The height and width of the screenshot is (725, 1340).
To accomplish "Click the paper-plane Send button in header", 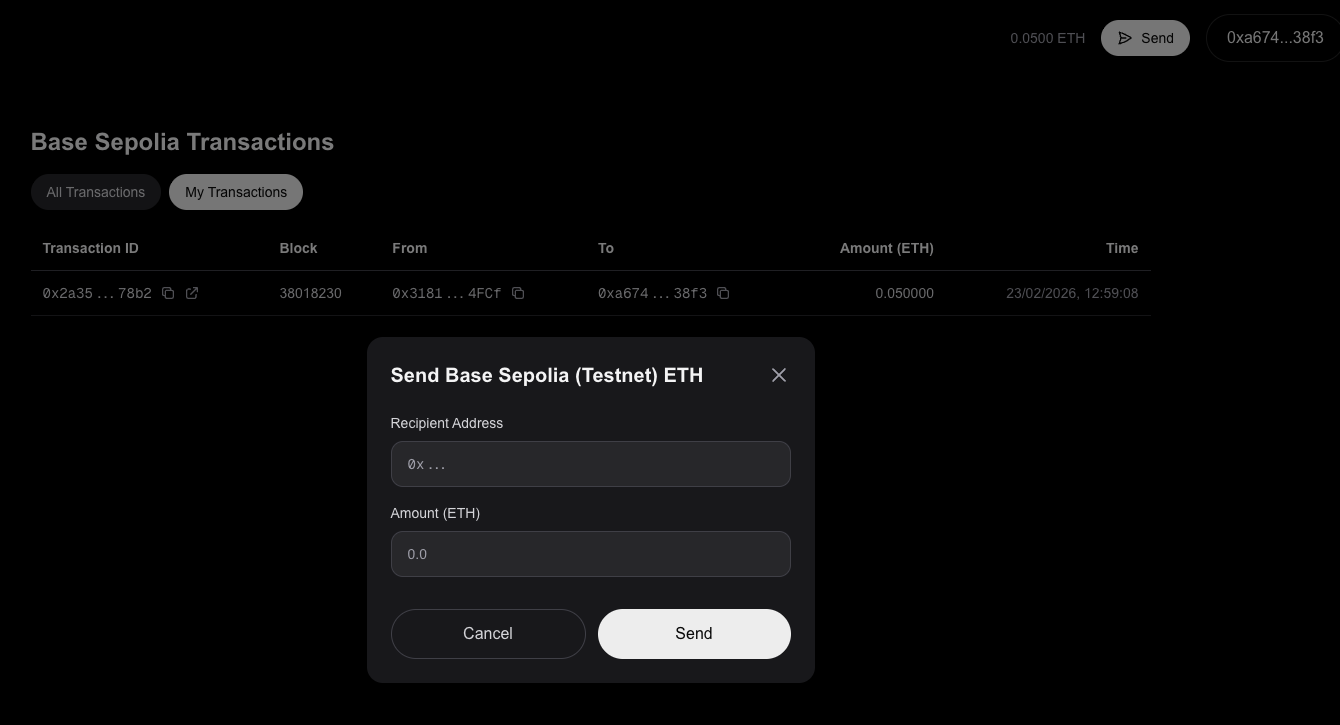I will pyautogui.click(x=1145, y=38).
